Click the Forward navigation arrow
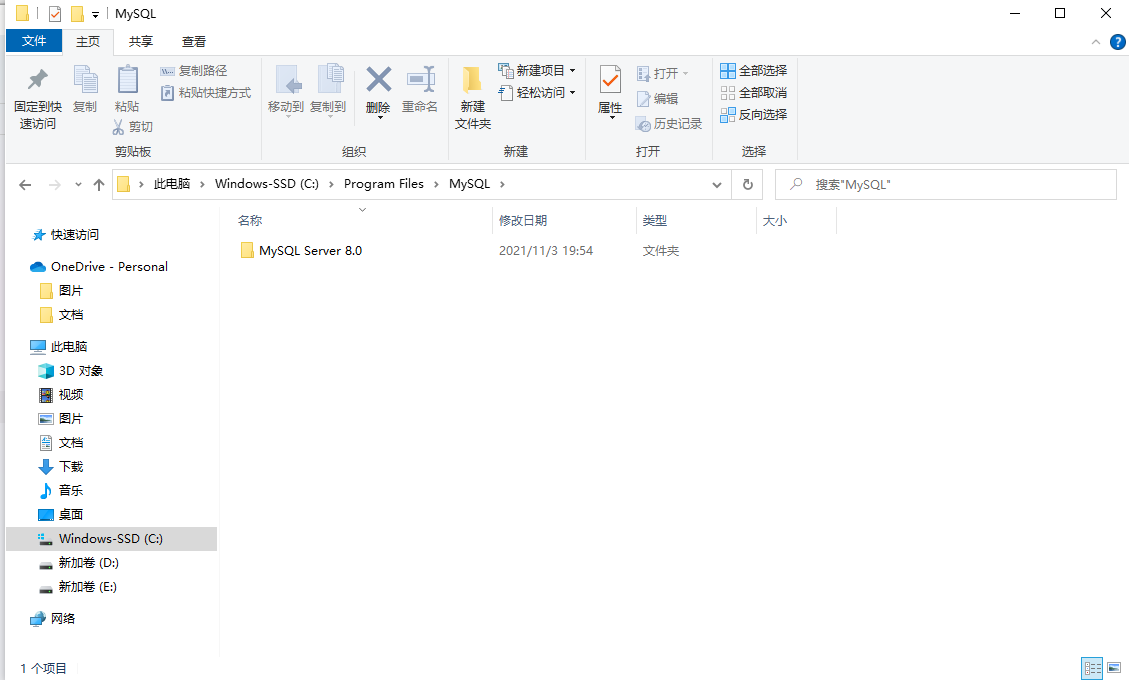 pyautogui.click(x=55, y=185)
